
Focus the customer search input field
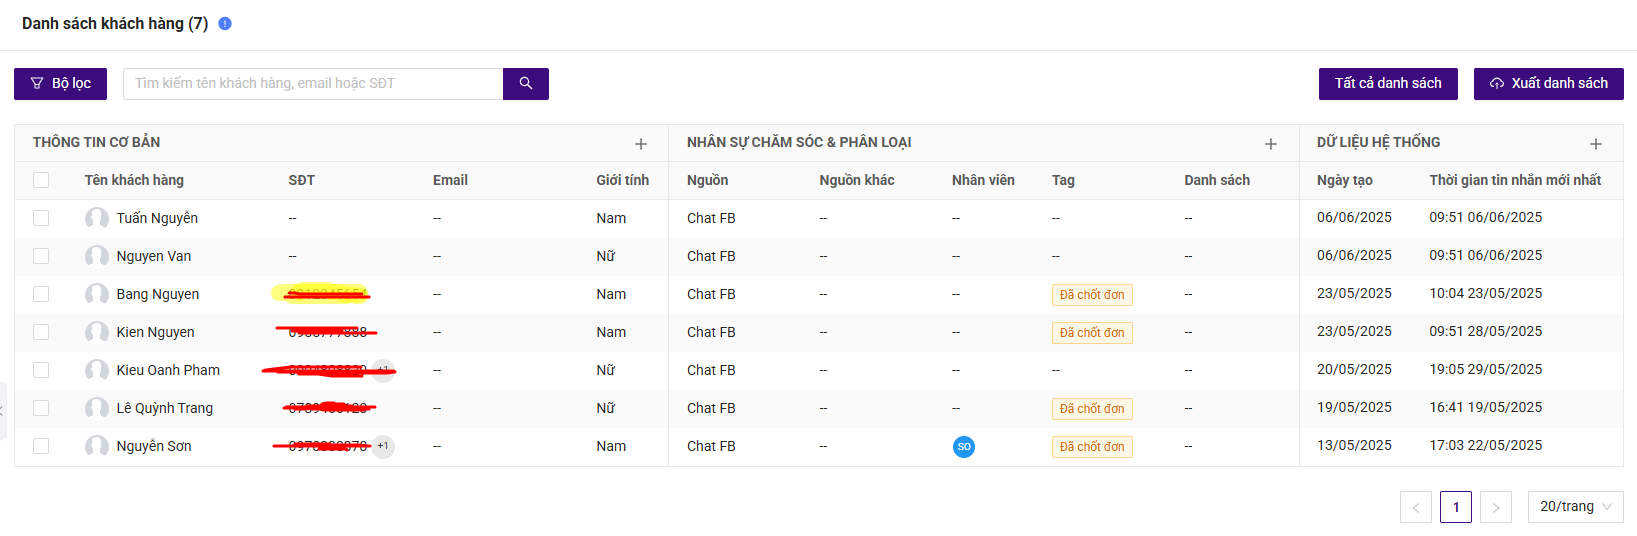coord(313,84)
